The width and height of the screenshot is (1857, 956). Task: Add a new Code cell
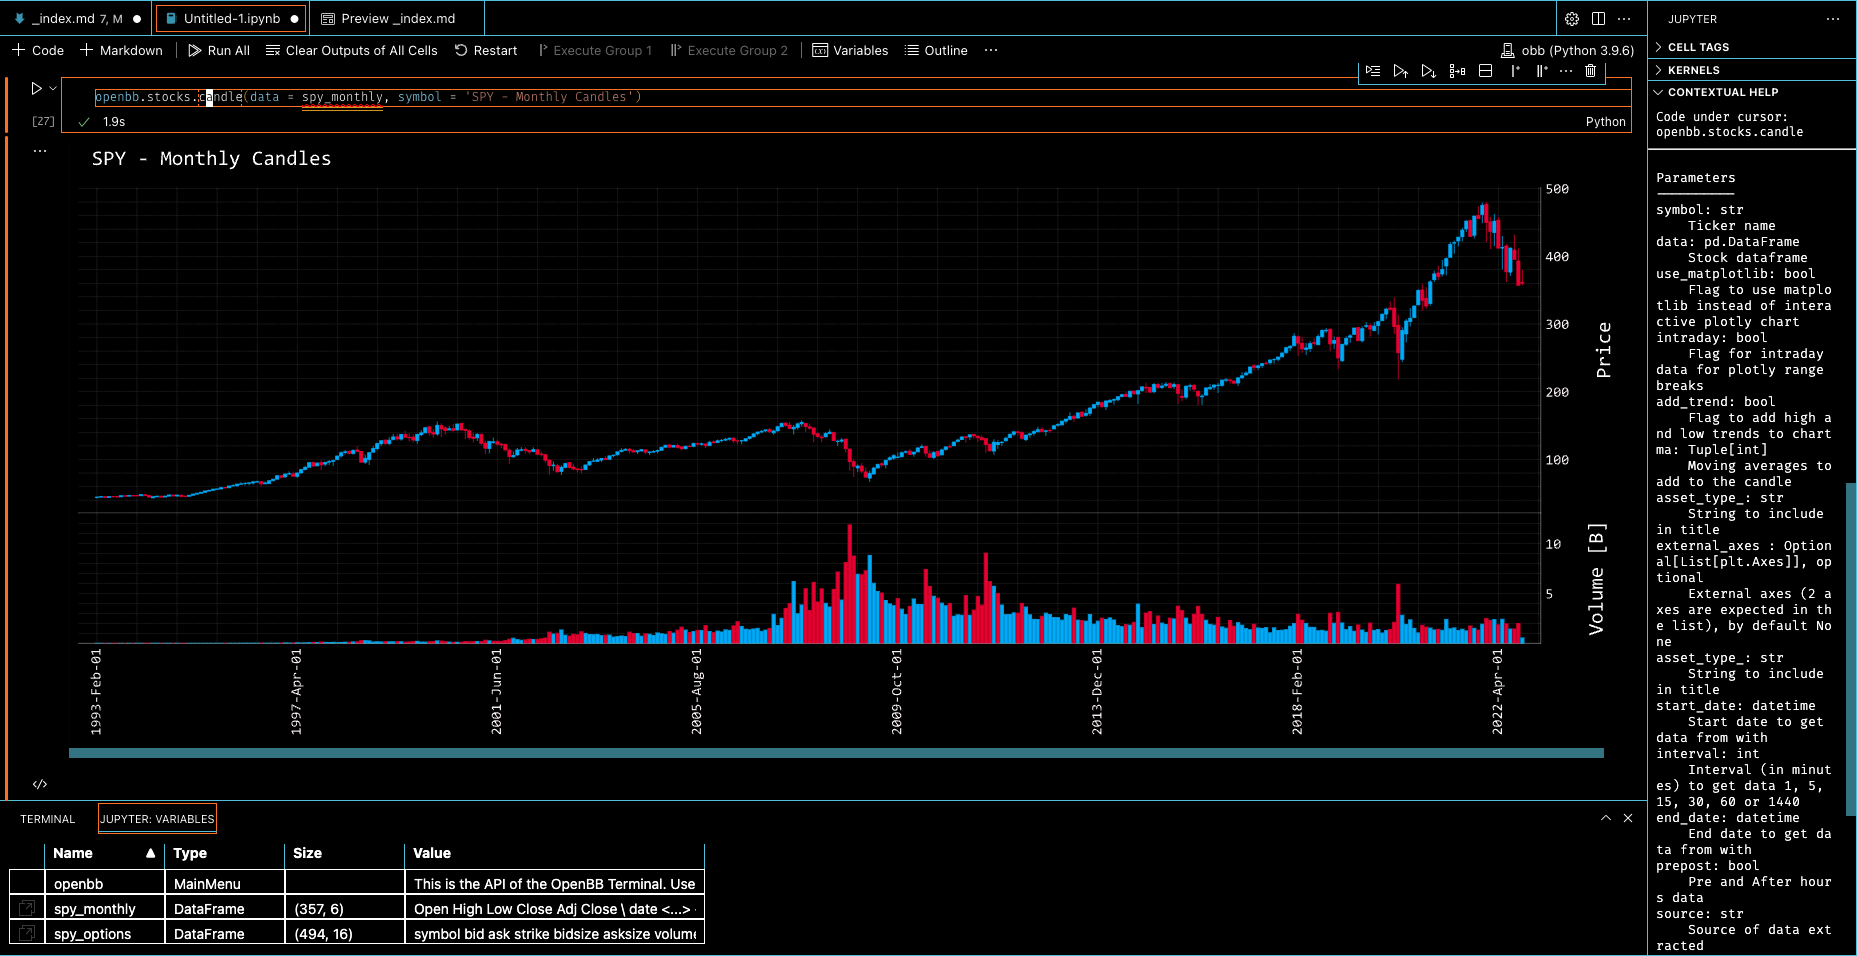point(38,50)
